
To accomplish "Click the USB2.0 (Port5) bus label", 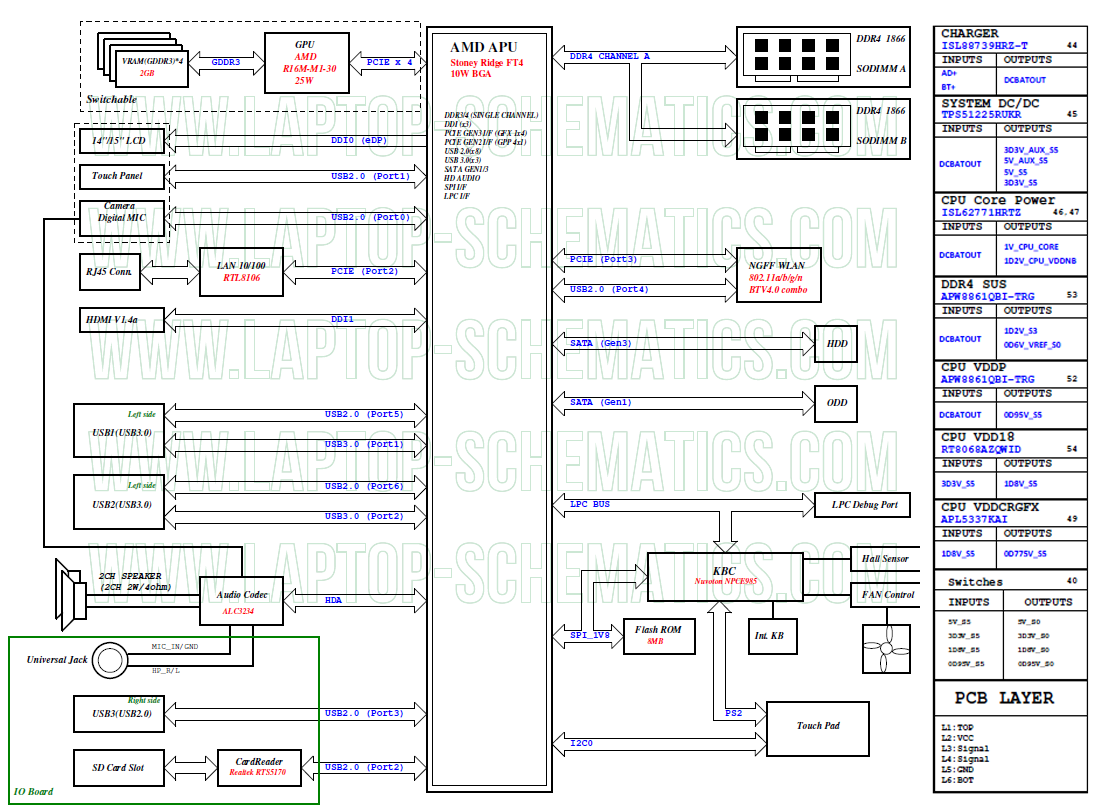I will coord(365,415).
